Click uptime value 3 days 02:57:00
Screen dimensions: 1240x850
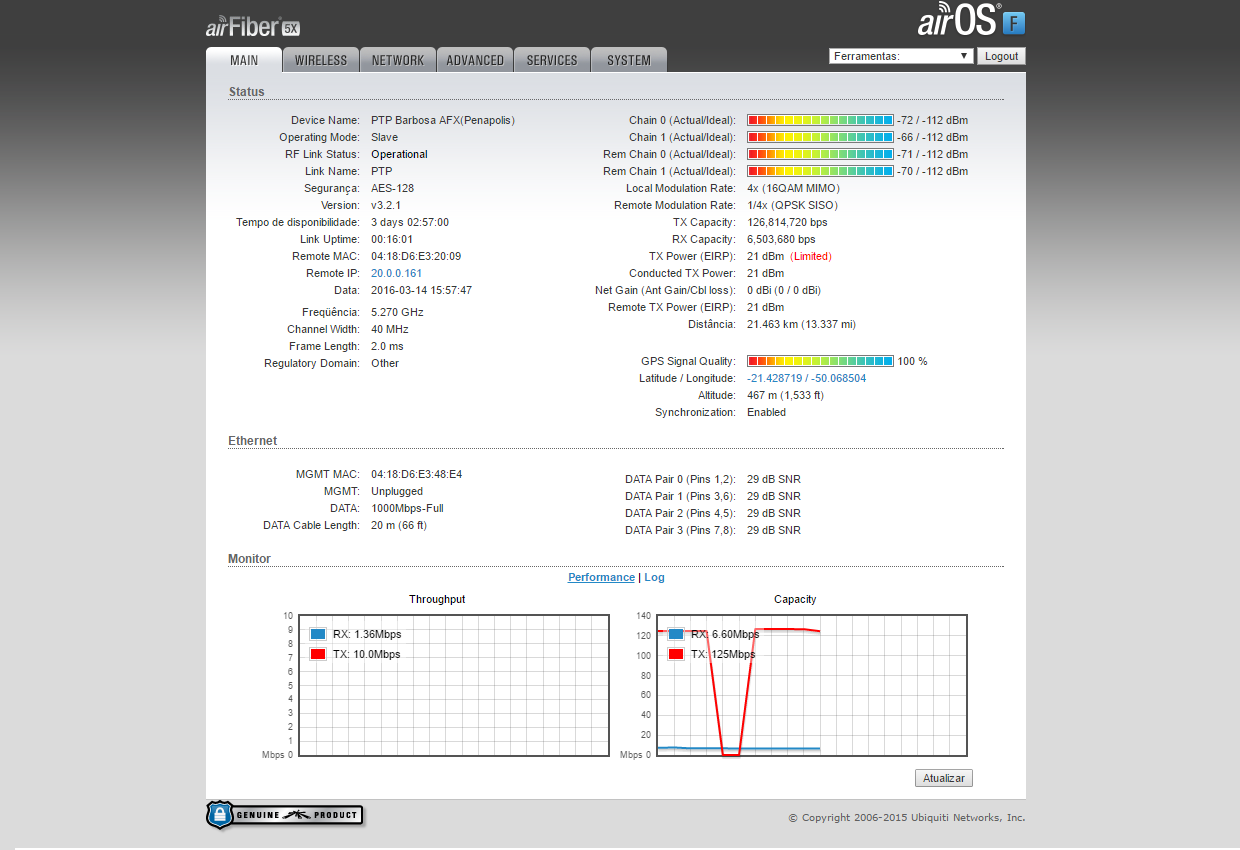coord(410,222)
